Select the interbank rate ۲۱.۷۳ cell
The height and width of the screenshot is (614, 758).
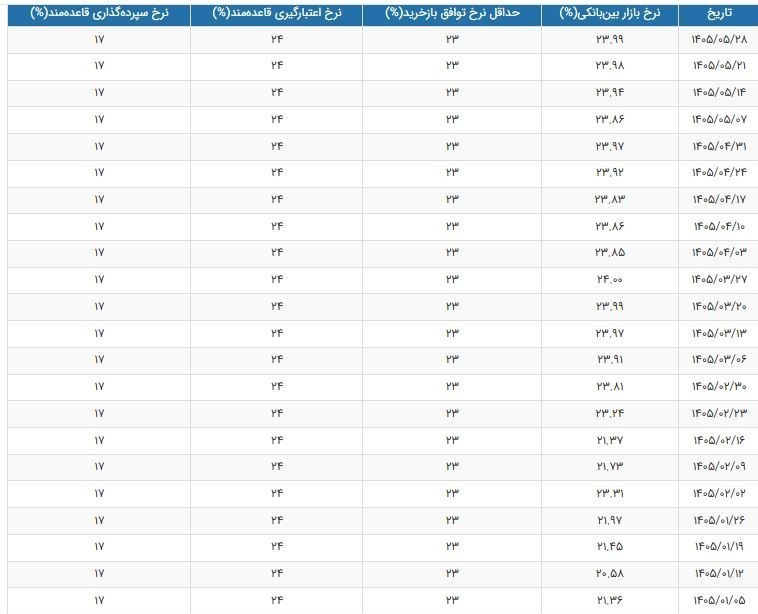point(610,467)
